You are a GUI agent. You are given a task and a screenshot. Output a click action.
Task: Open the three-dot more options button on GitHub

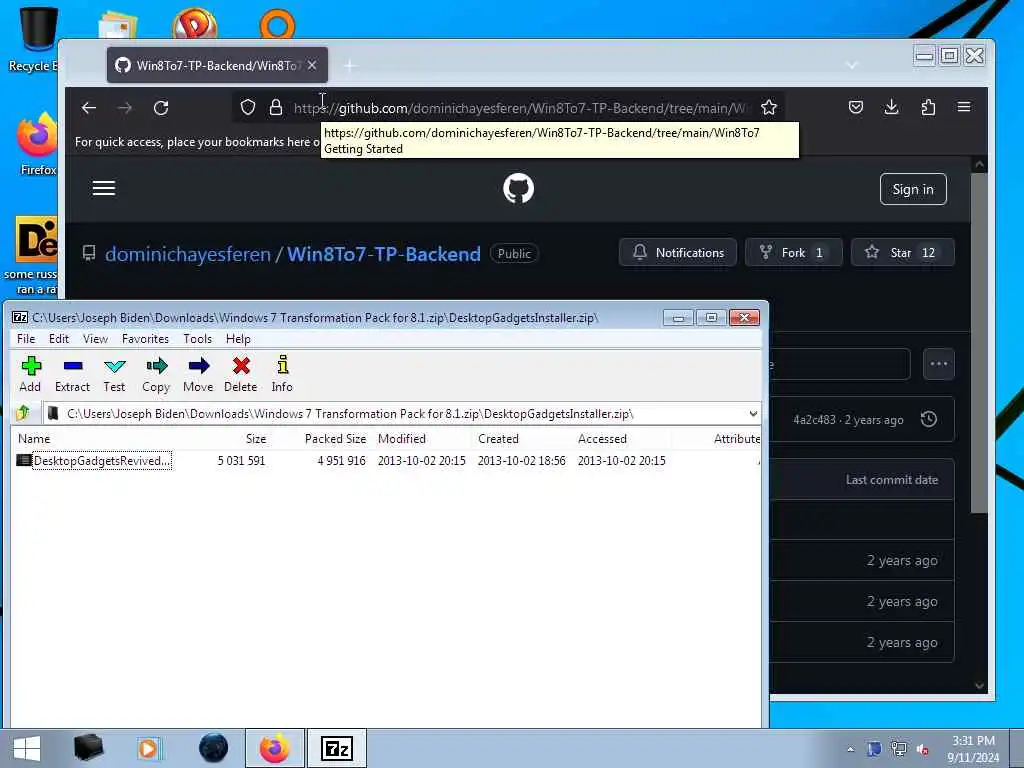point(938,364)
